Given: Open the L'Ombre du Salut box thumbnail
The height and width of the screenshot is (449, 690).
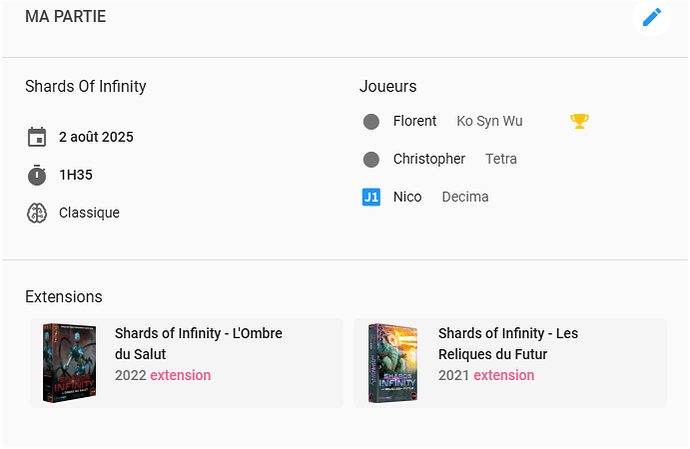Looking at the screenshot, I should [x=70, y=363].
